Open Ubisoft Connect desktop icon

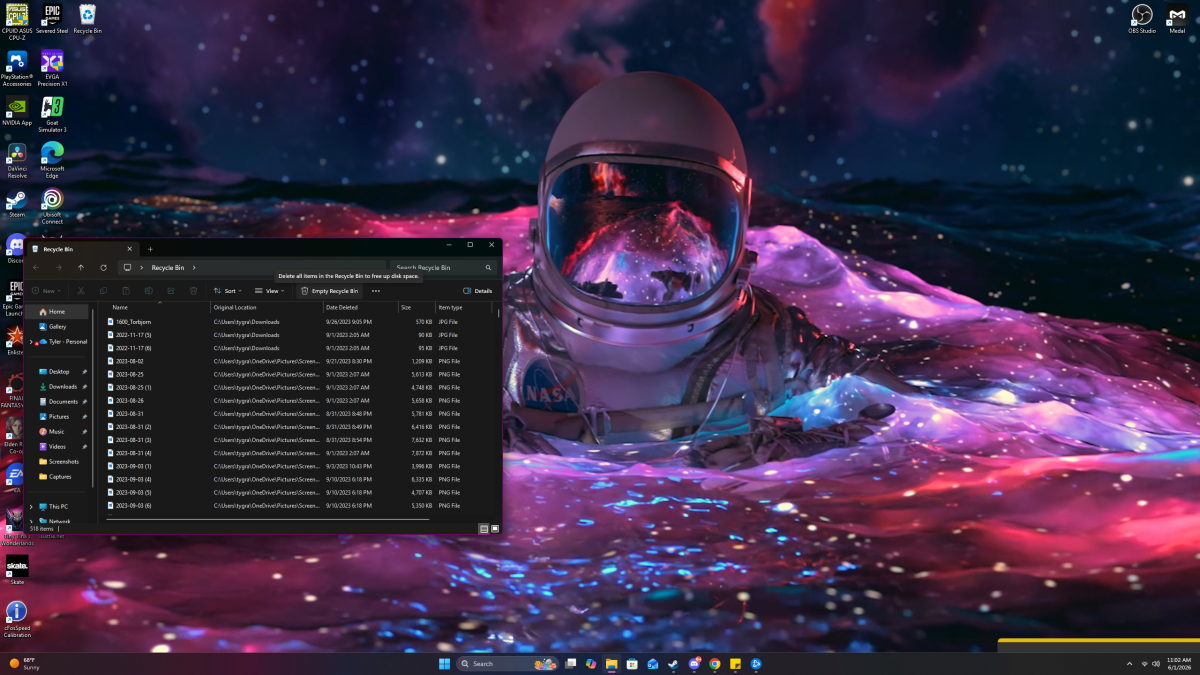(52, 205)
